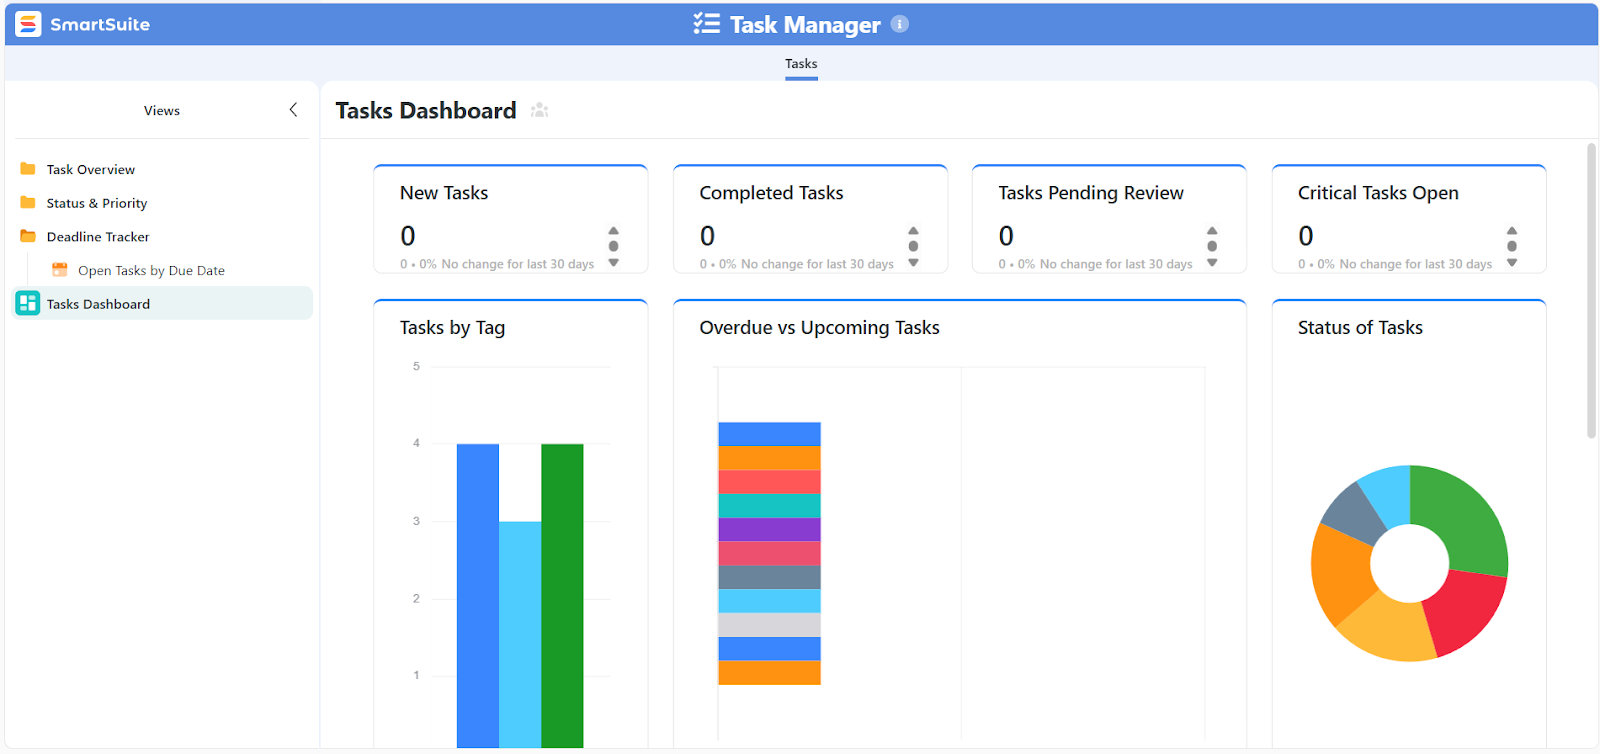Click the light blue bar in Tasks by Tag

click(520, 634)
